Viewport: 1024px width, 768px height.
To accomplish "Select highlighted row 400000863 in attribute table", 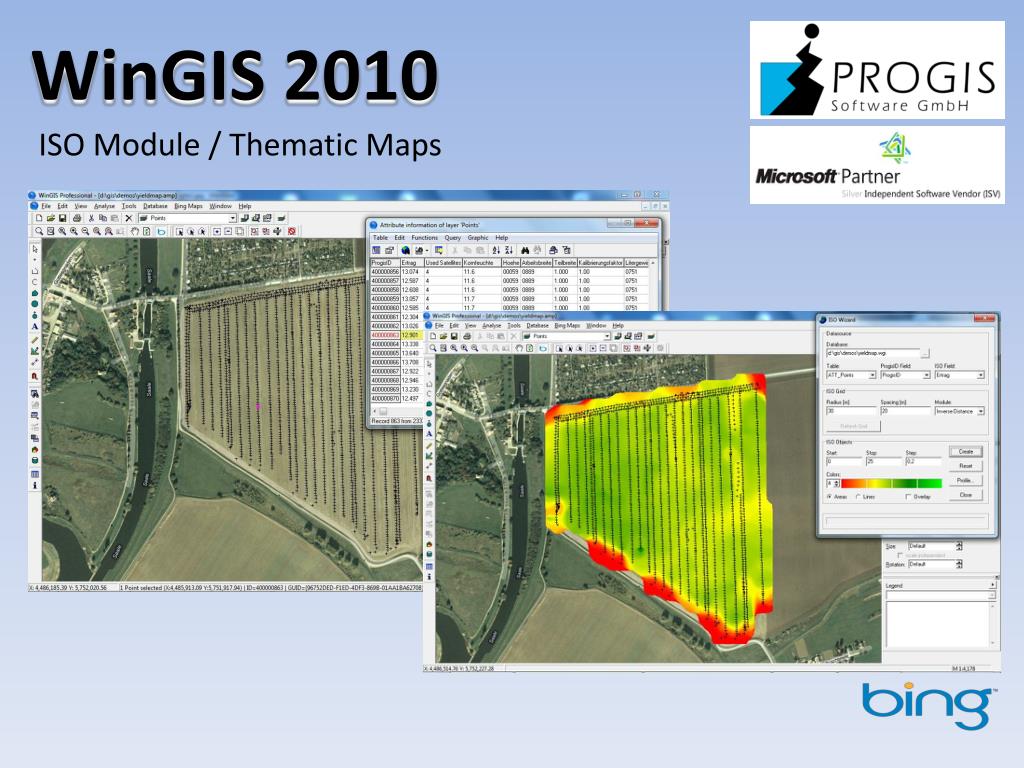I will [x=396, y=335].
